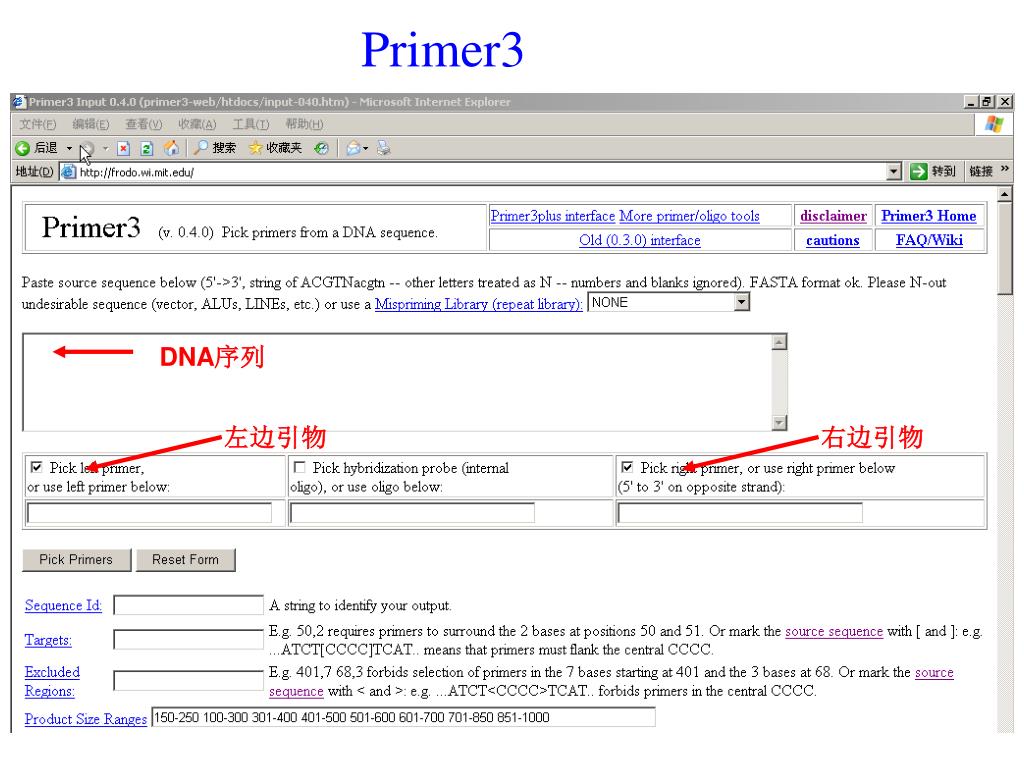
Task: Open the 收藏(A) Favorites menu
Action: coord(197,124)
